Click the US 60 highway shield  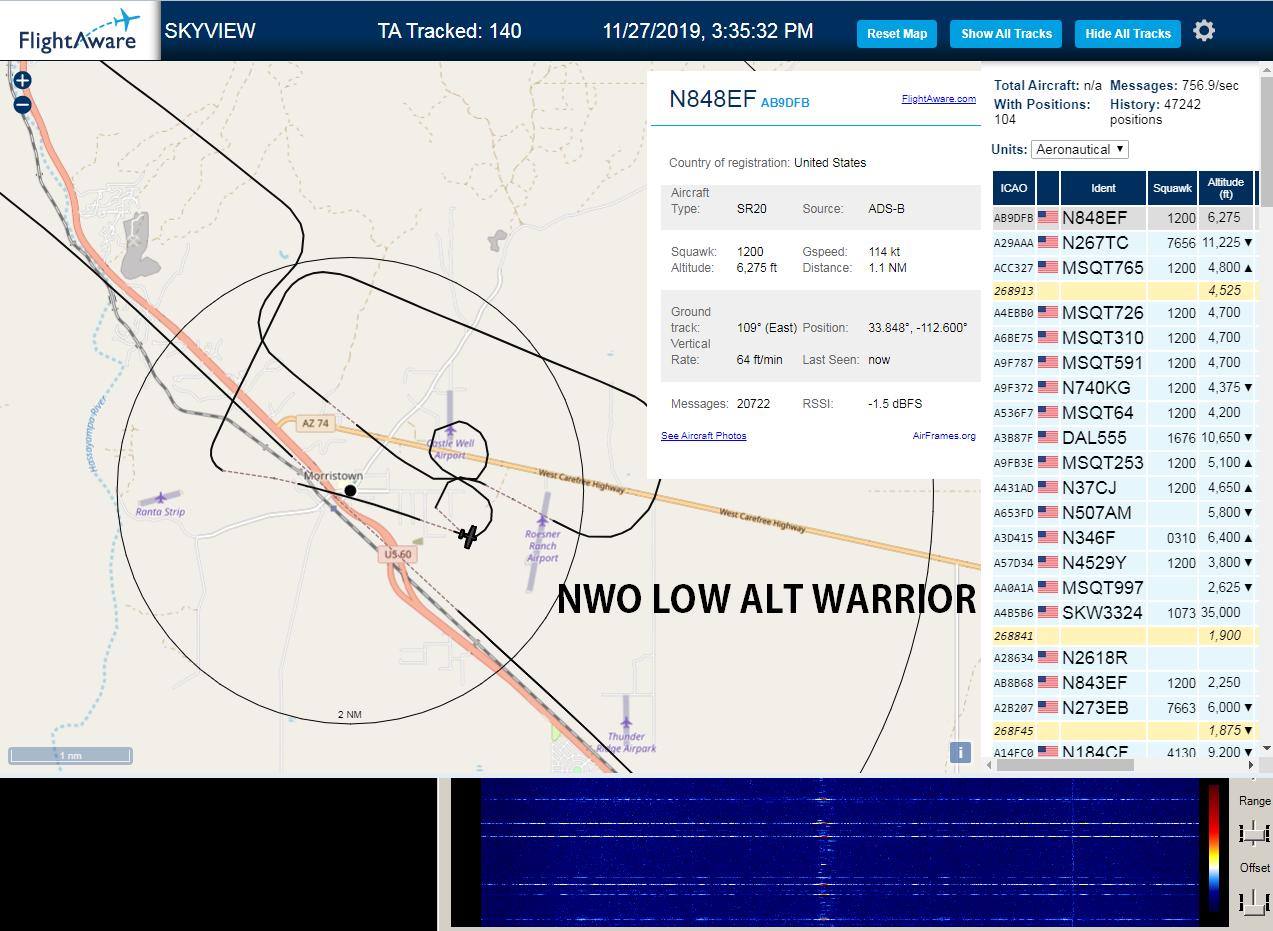tap(397, 553)
